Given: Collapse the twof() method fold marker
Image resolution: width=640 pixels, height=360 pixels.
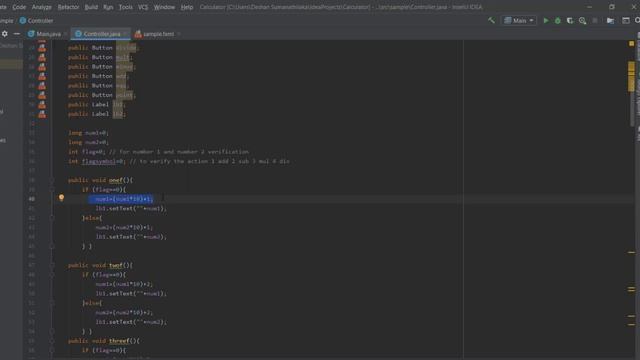Looking at the screenshot, I should tap(52, 265).
